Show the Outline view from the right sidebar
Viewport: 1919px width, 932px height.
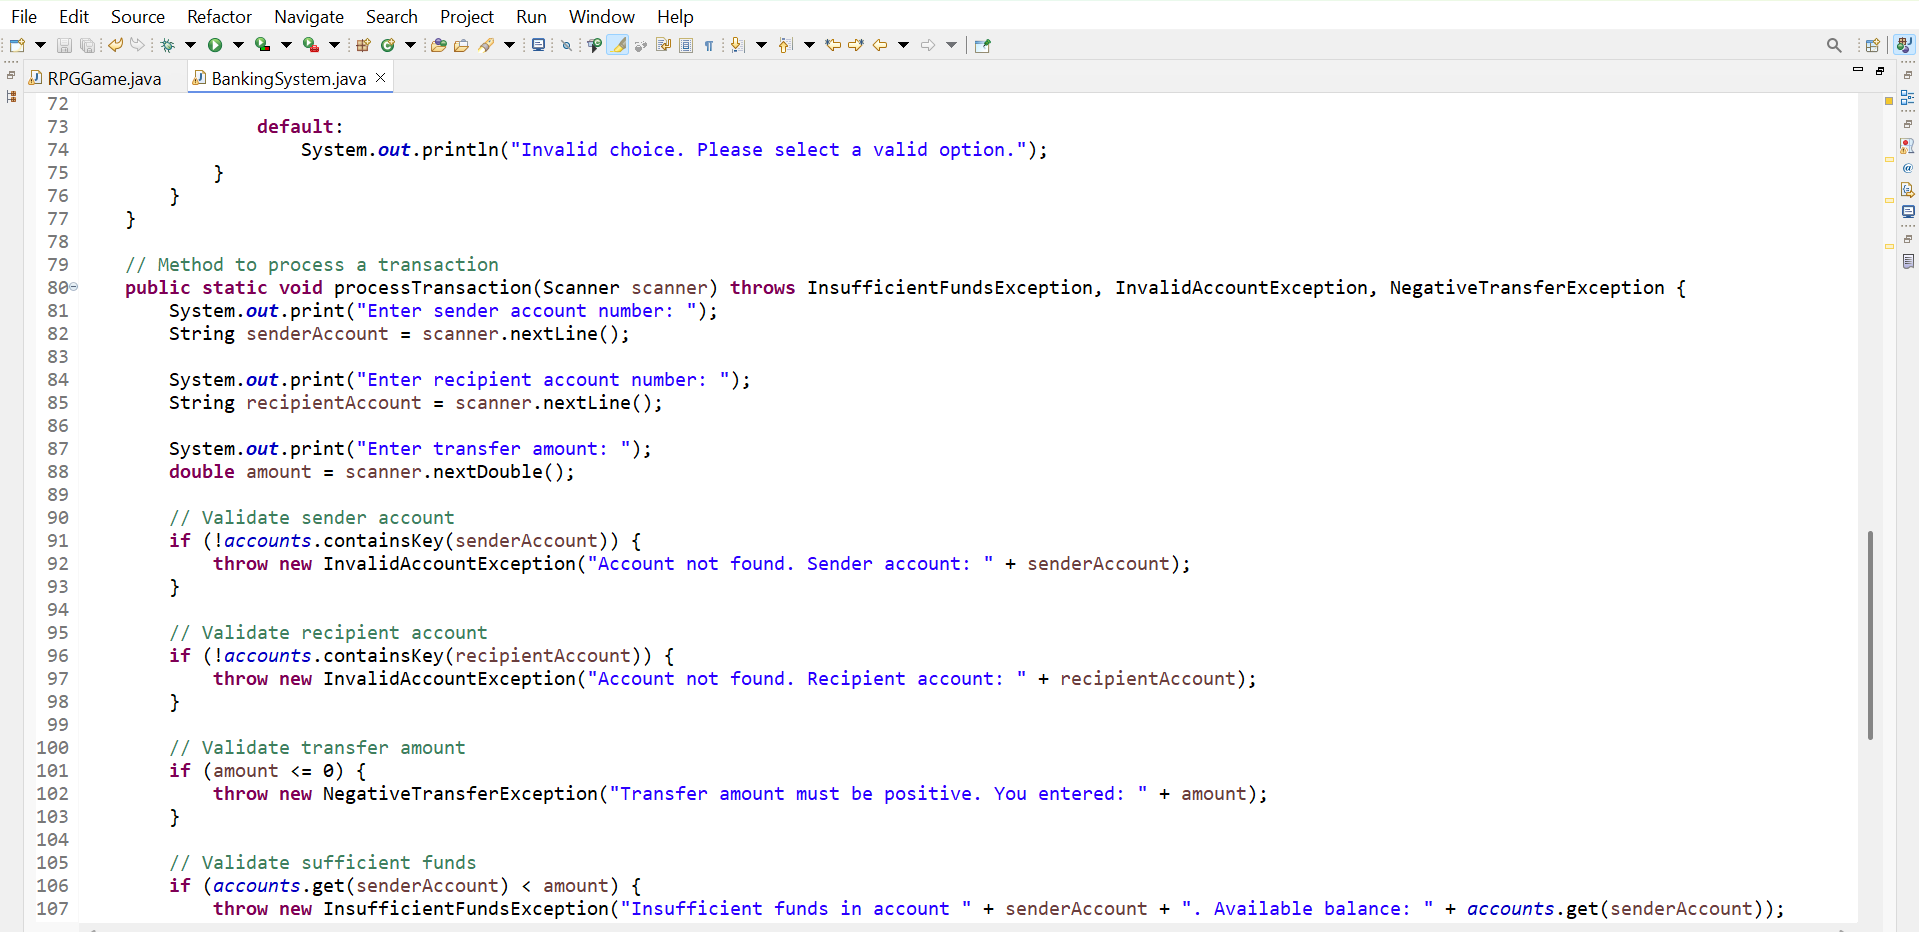pos(1908,98)
